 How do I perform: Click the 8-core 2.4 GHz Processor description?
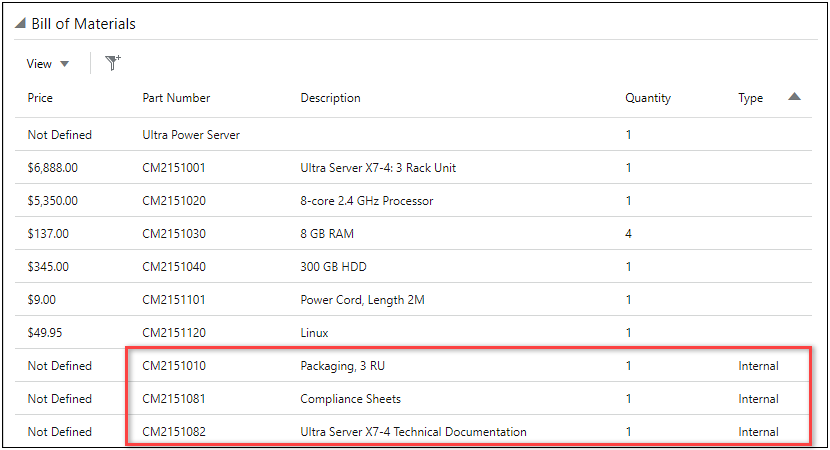tap(367, 201)
